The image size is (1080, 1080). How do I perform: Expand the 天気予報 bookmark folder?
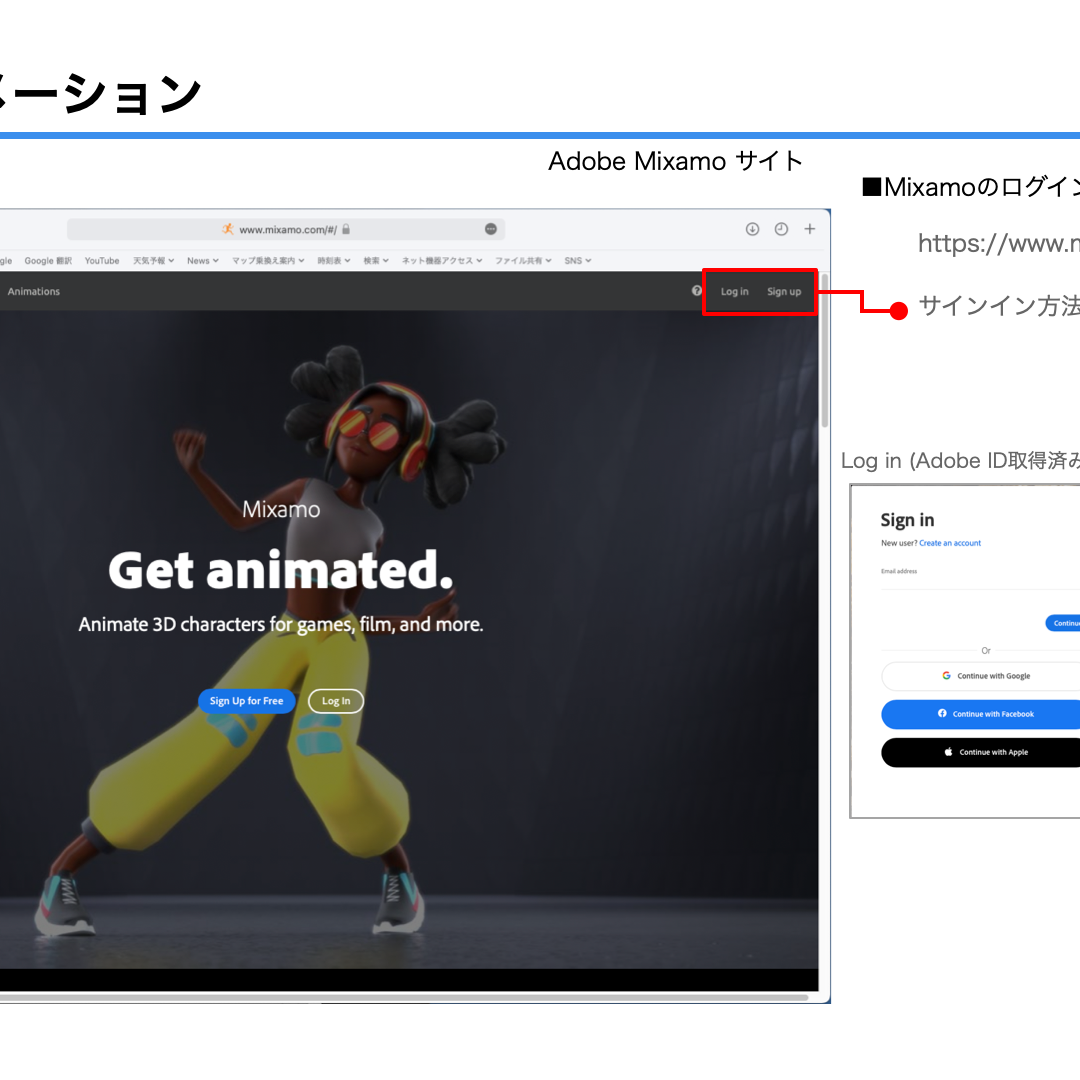pos(154,261)
